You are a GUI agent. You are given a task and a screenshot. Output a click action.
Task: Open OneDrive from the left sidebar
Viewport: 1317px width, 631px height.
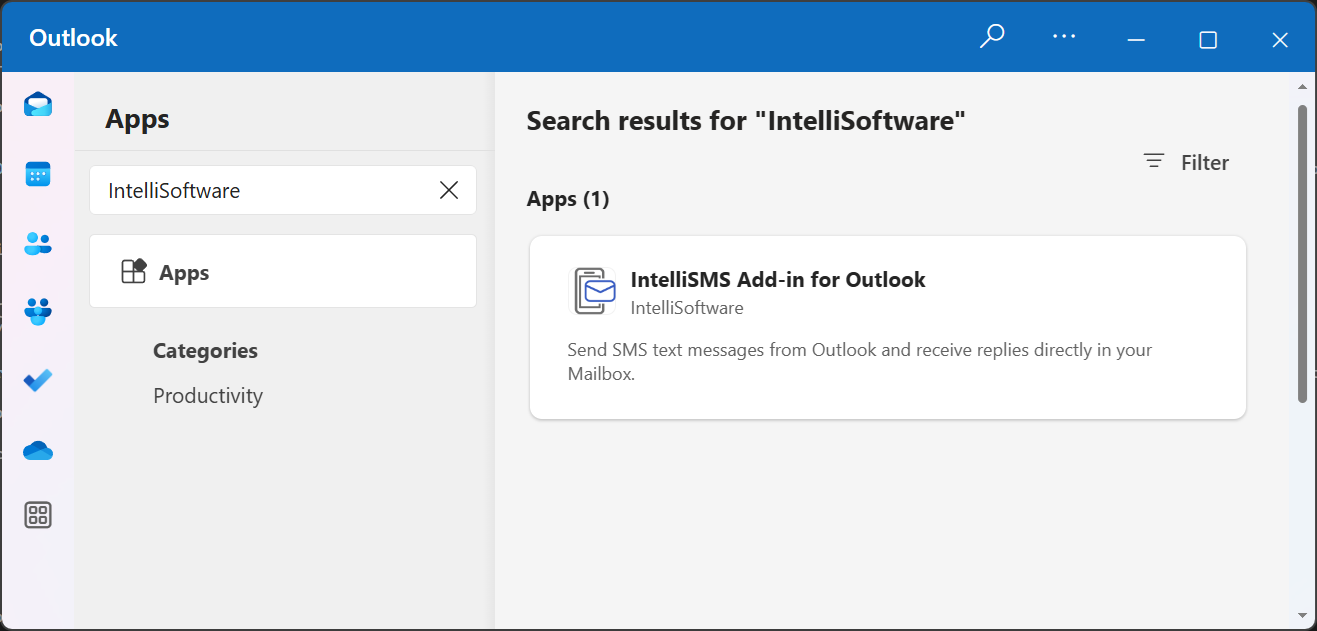(x=37, y=450)
